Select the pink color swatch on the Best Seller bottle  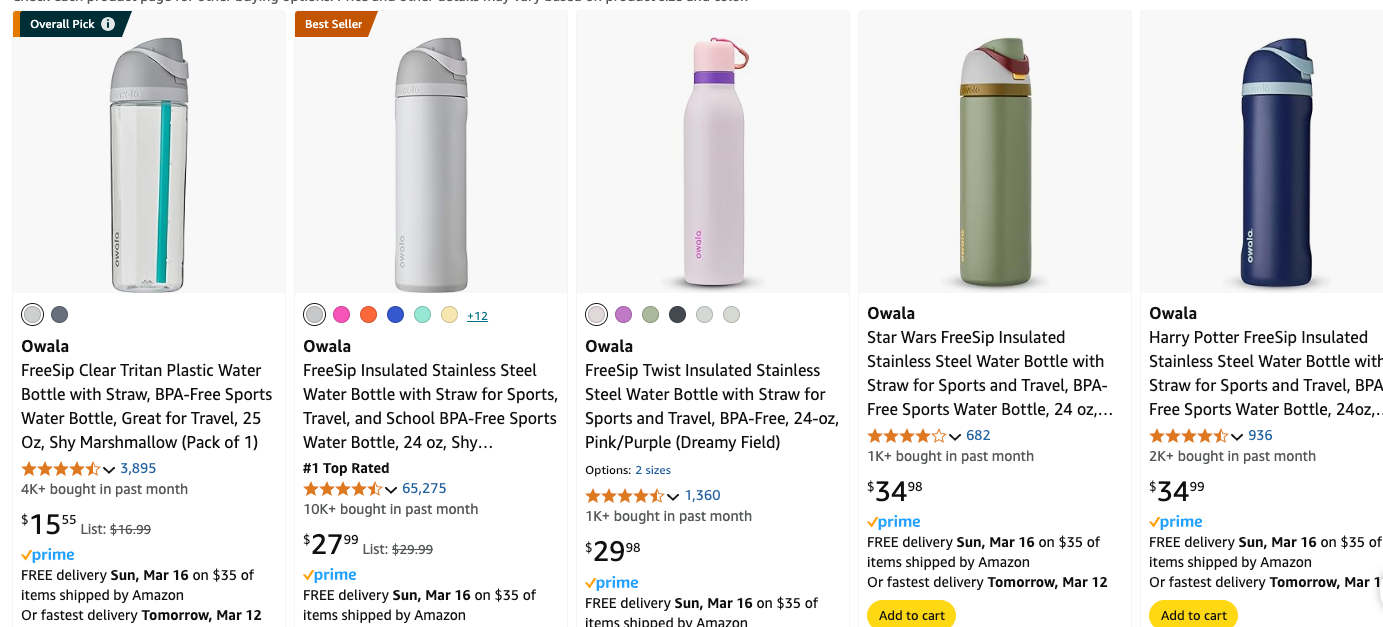tap(341, 314)
